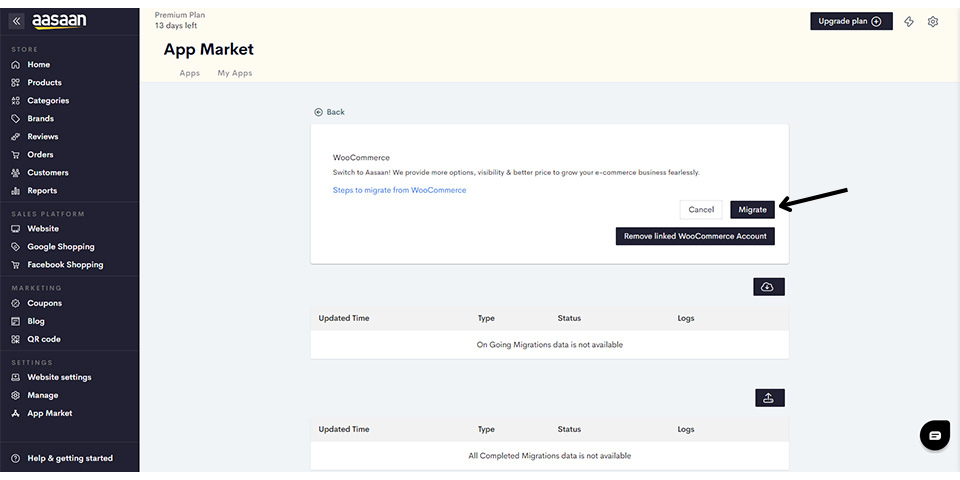
Task: Switch to the Apps tab
Action: (x=190, y=73)
